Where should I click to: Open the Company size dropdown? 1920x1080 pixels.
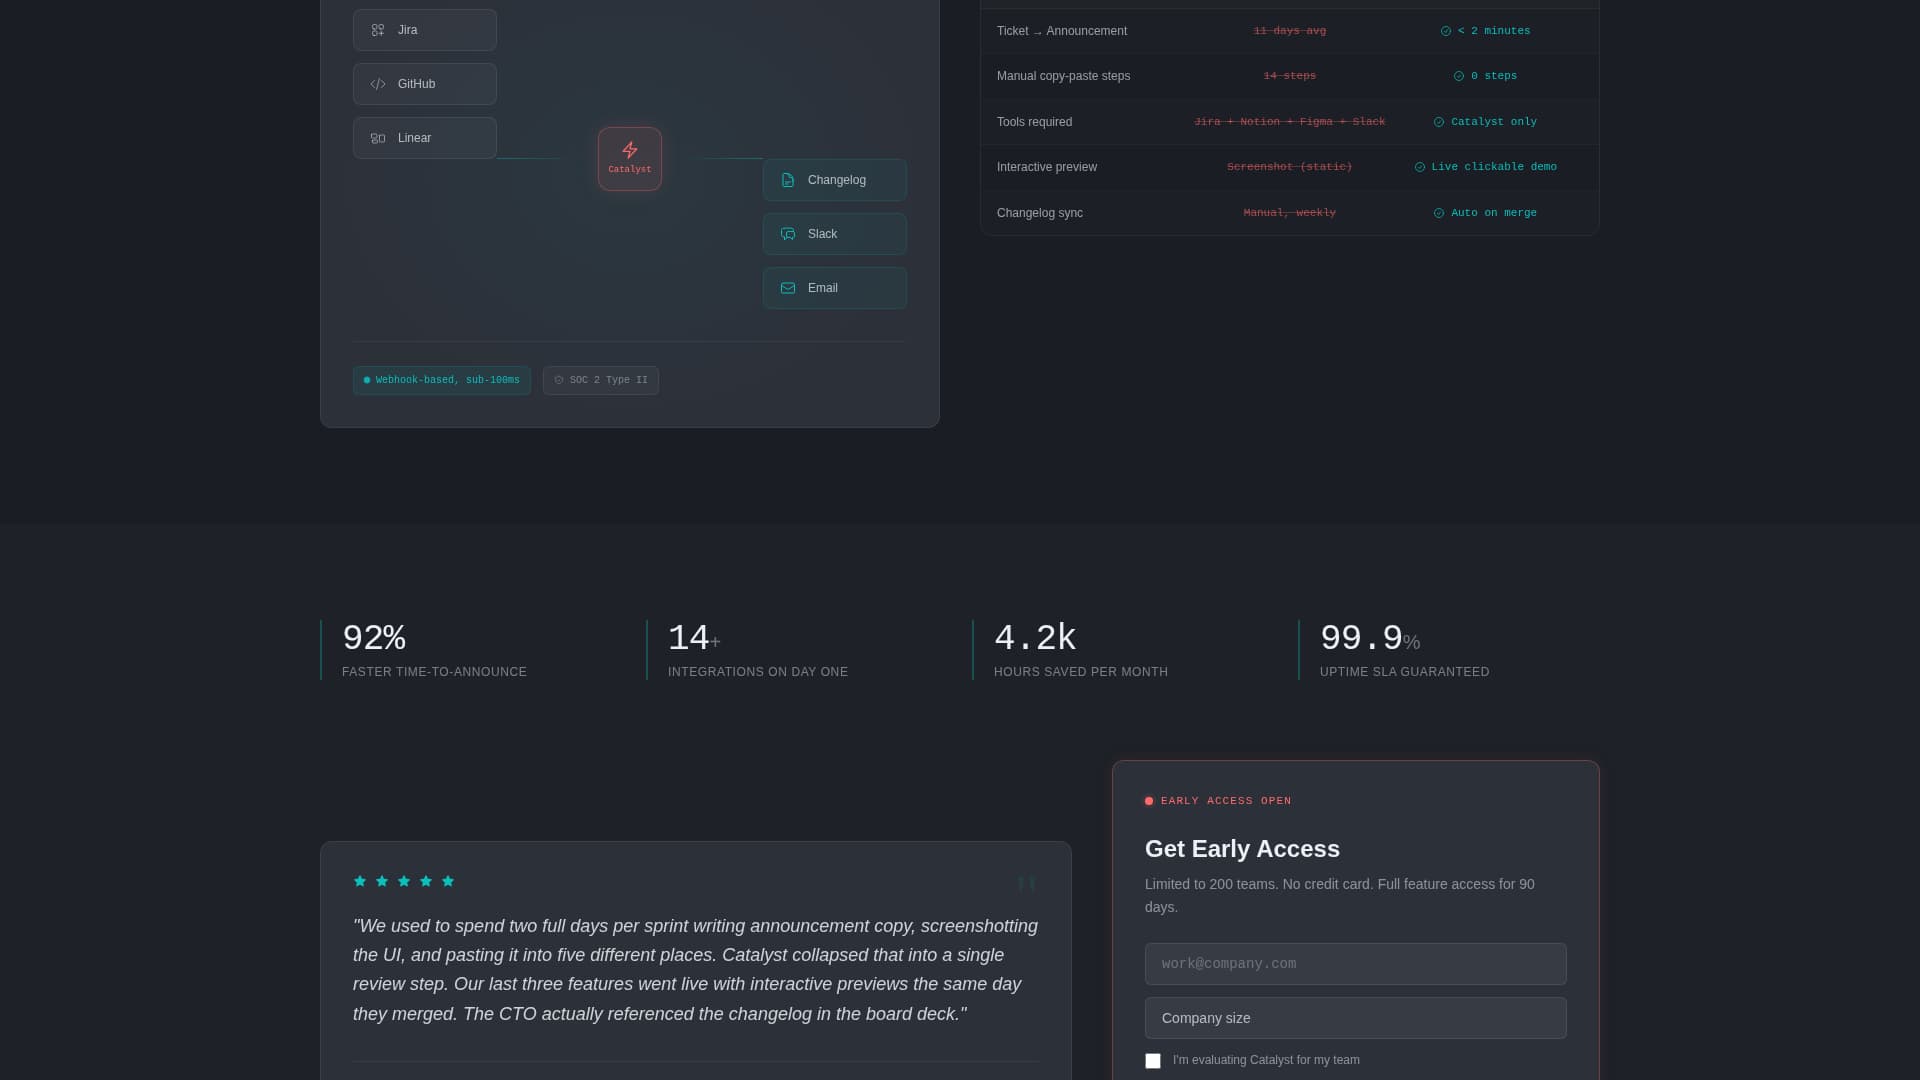coord(1356,1018)
